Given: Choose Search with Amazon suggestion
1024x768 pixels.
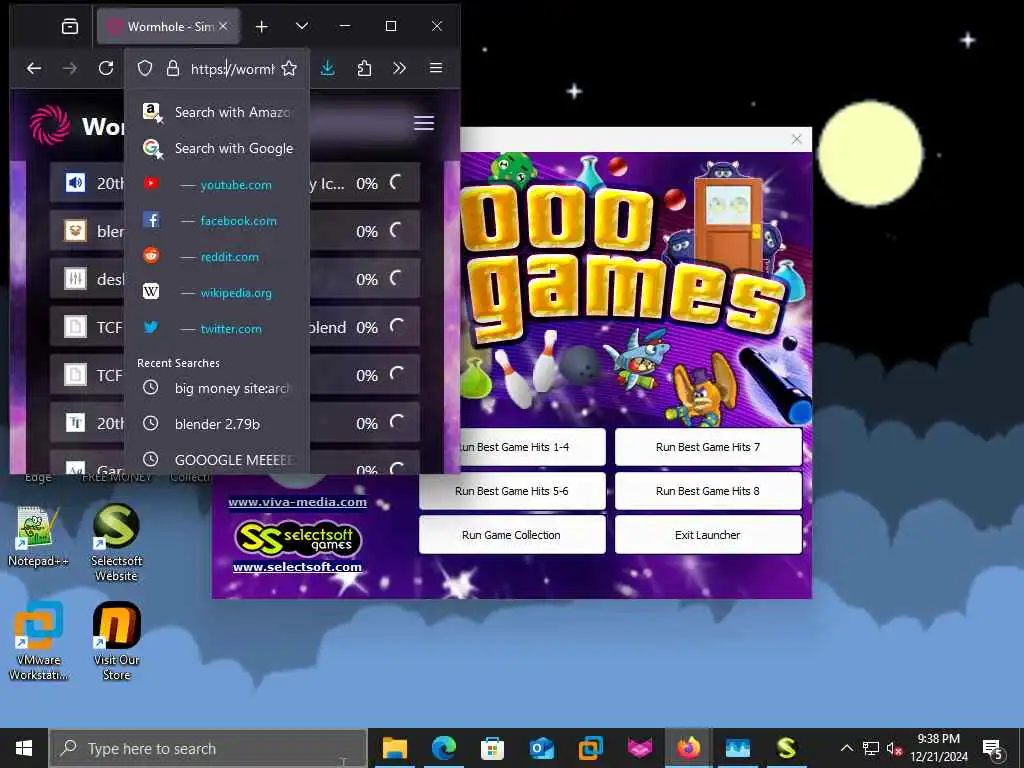Looking at the screenshot, I should (x=217, y=112).
